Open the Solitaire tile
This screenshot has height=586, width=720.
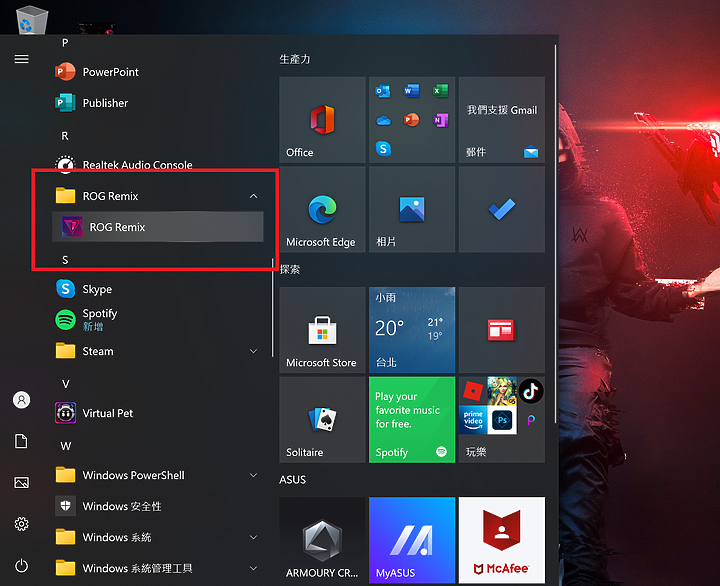(322, 420)
